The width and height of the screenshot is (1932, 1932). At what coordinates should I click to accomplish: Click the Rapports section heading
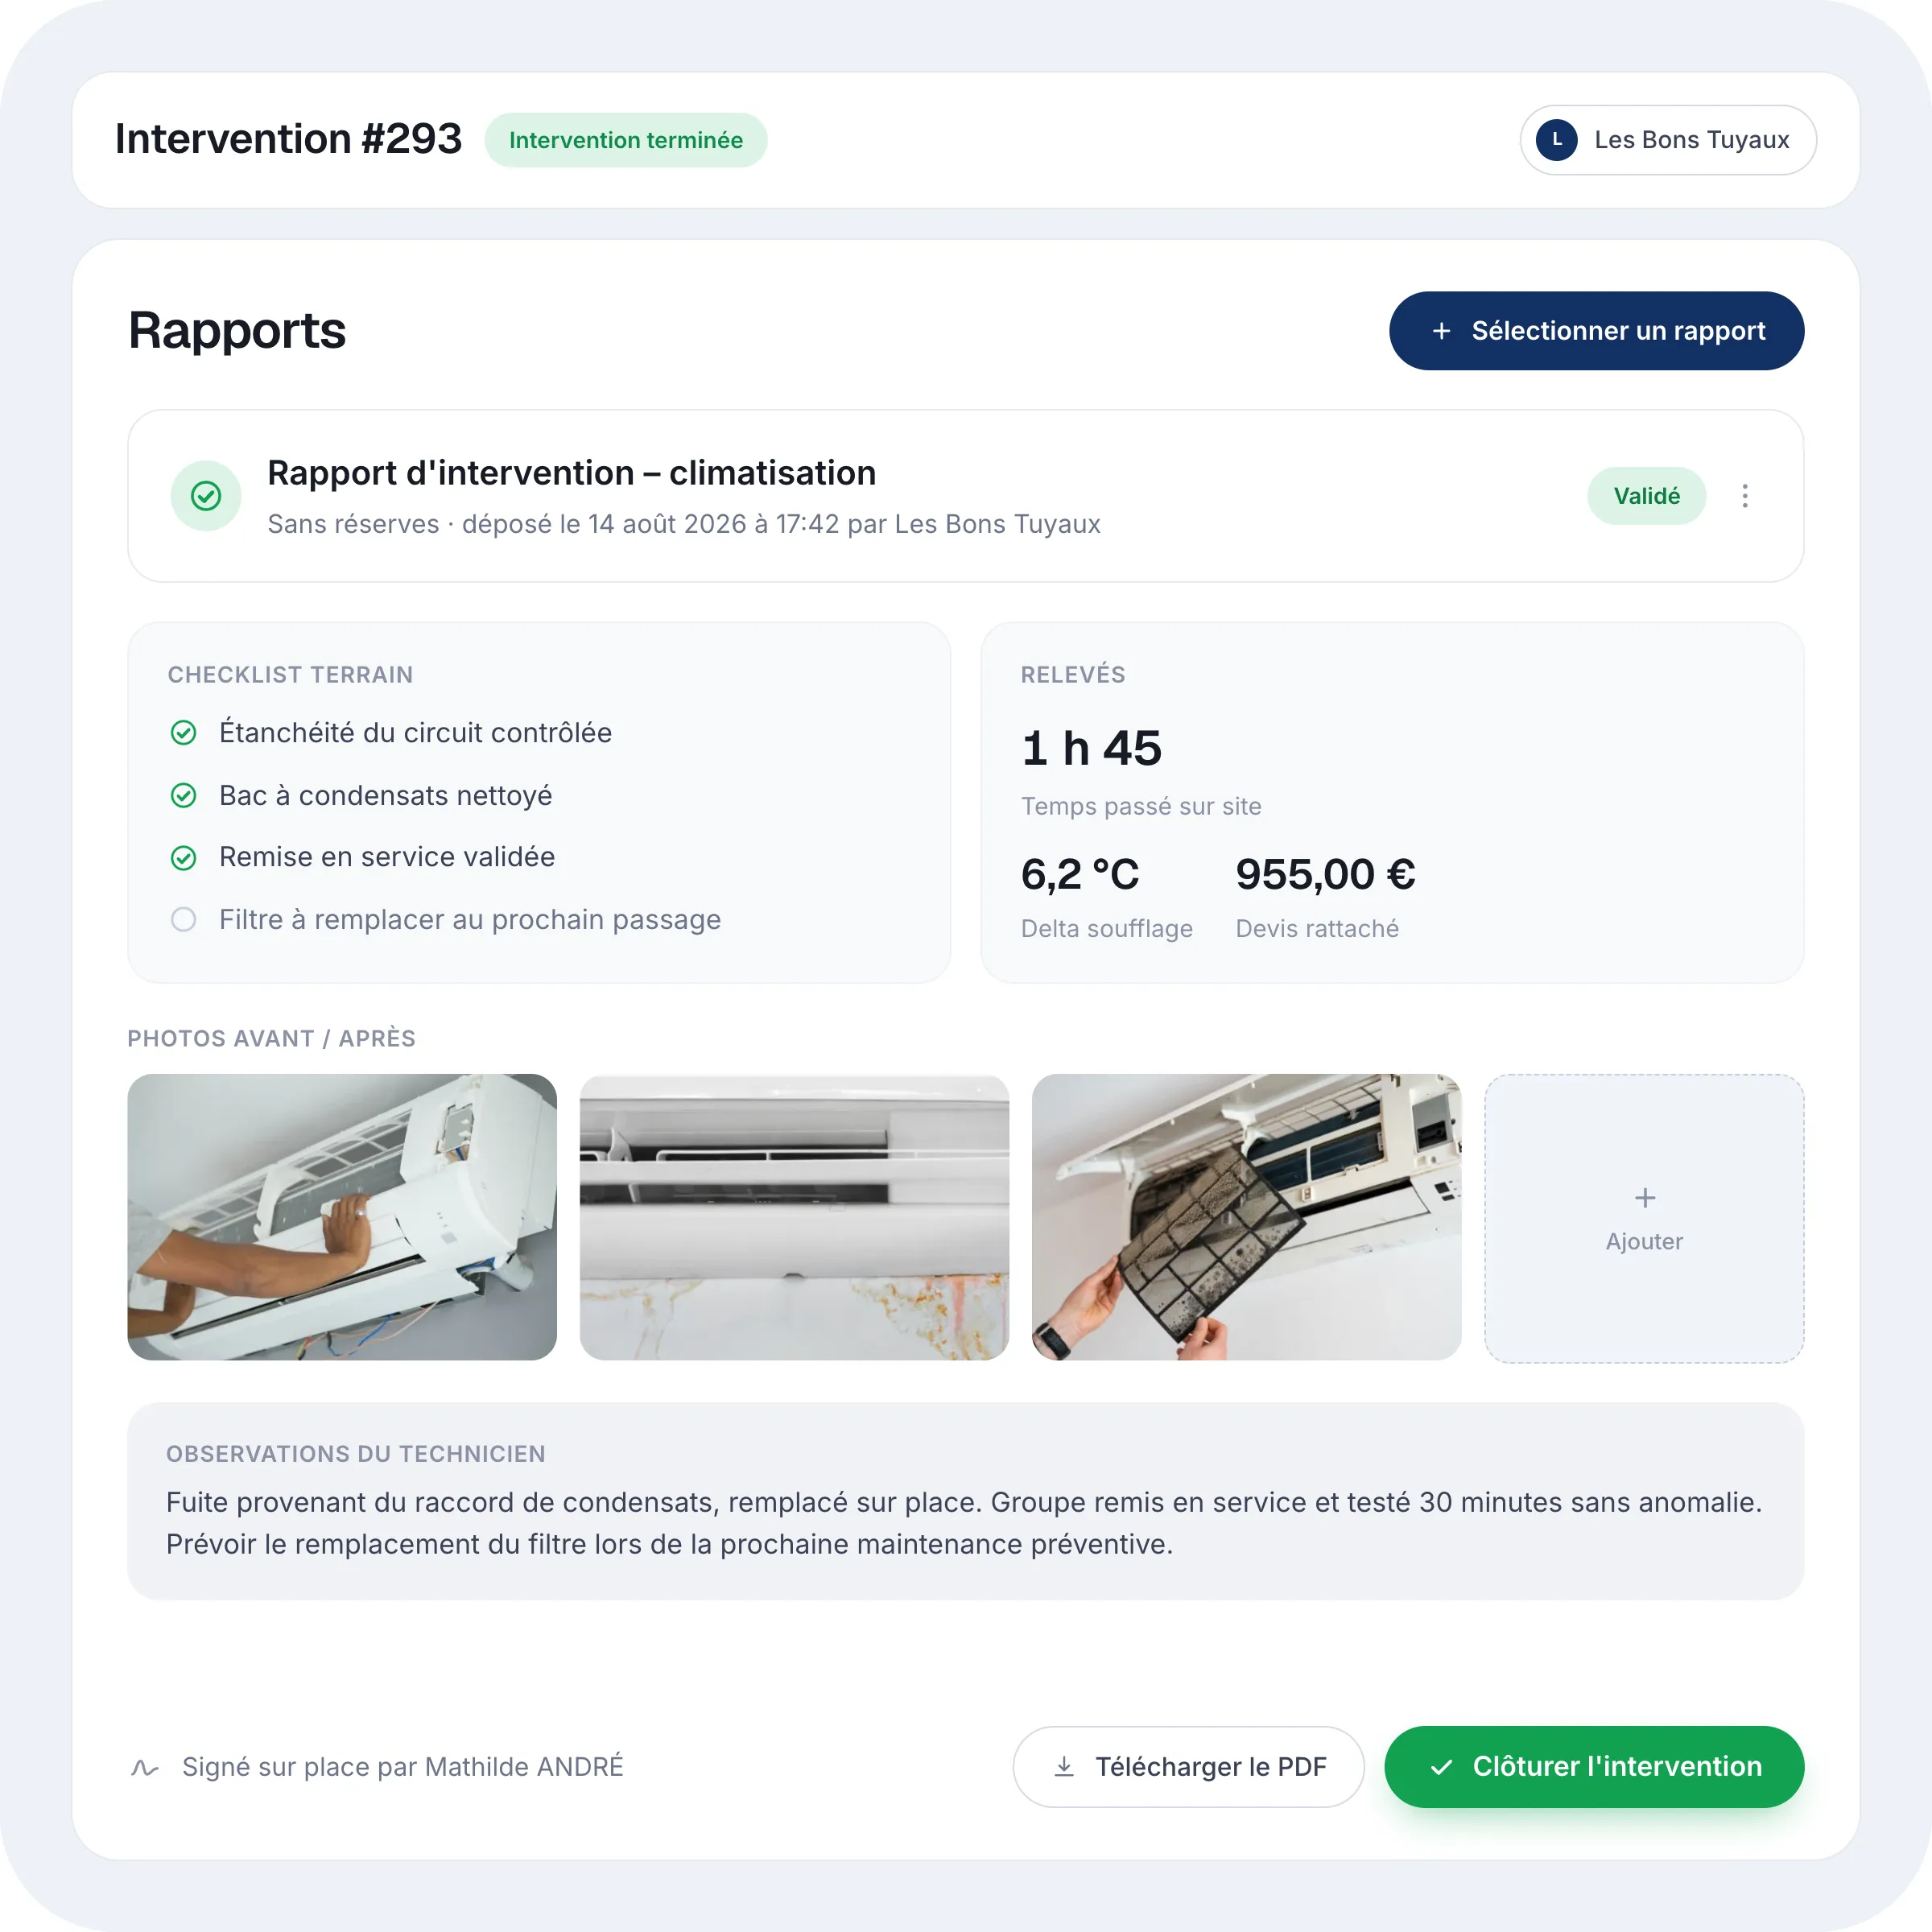[237, 331]
